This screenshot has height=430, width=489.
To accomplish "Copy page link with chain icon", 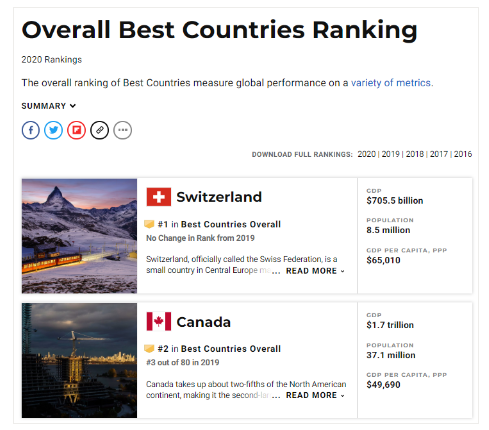I will pyautogui.click(x=99, y=130).
